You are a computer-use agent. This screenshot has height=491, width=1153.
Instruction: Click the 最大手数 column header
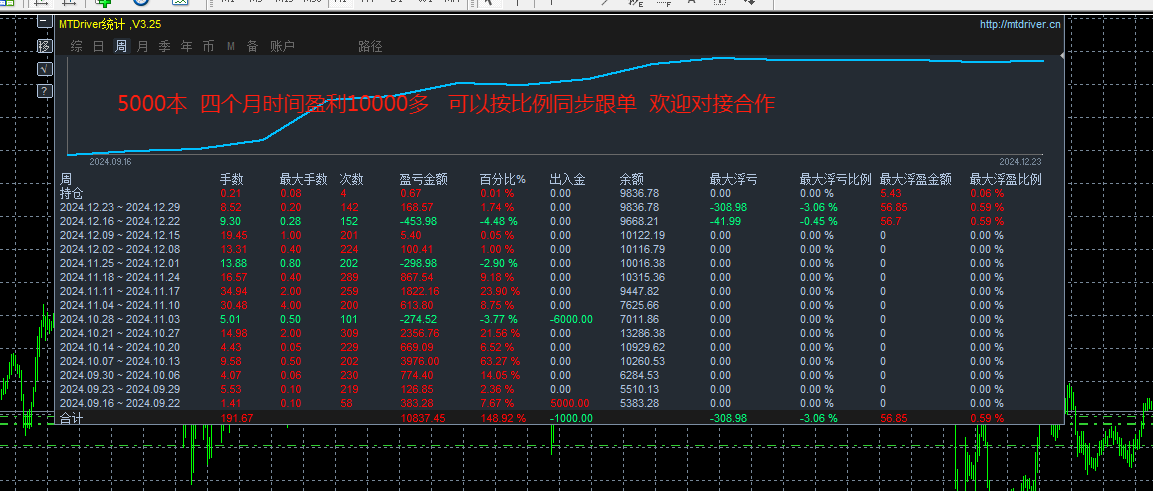coord(304,179)
